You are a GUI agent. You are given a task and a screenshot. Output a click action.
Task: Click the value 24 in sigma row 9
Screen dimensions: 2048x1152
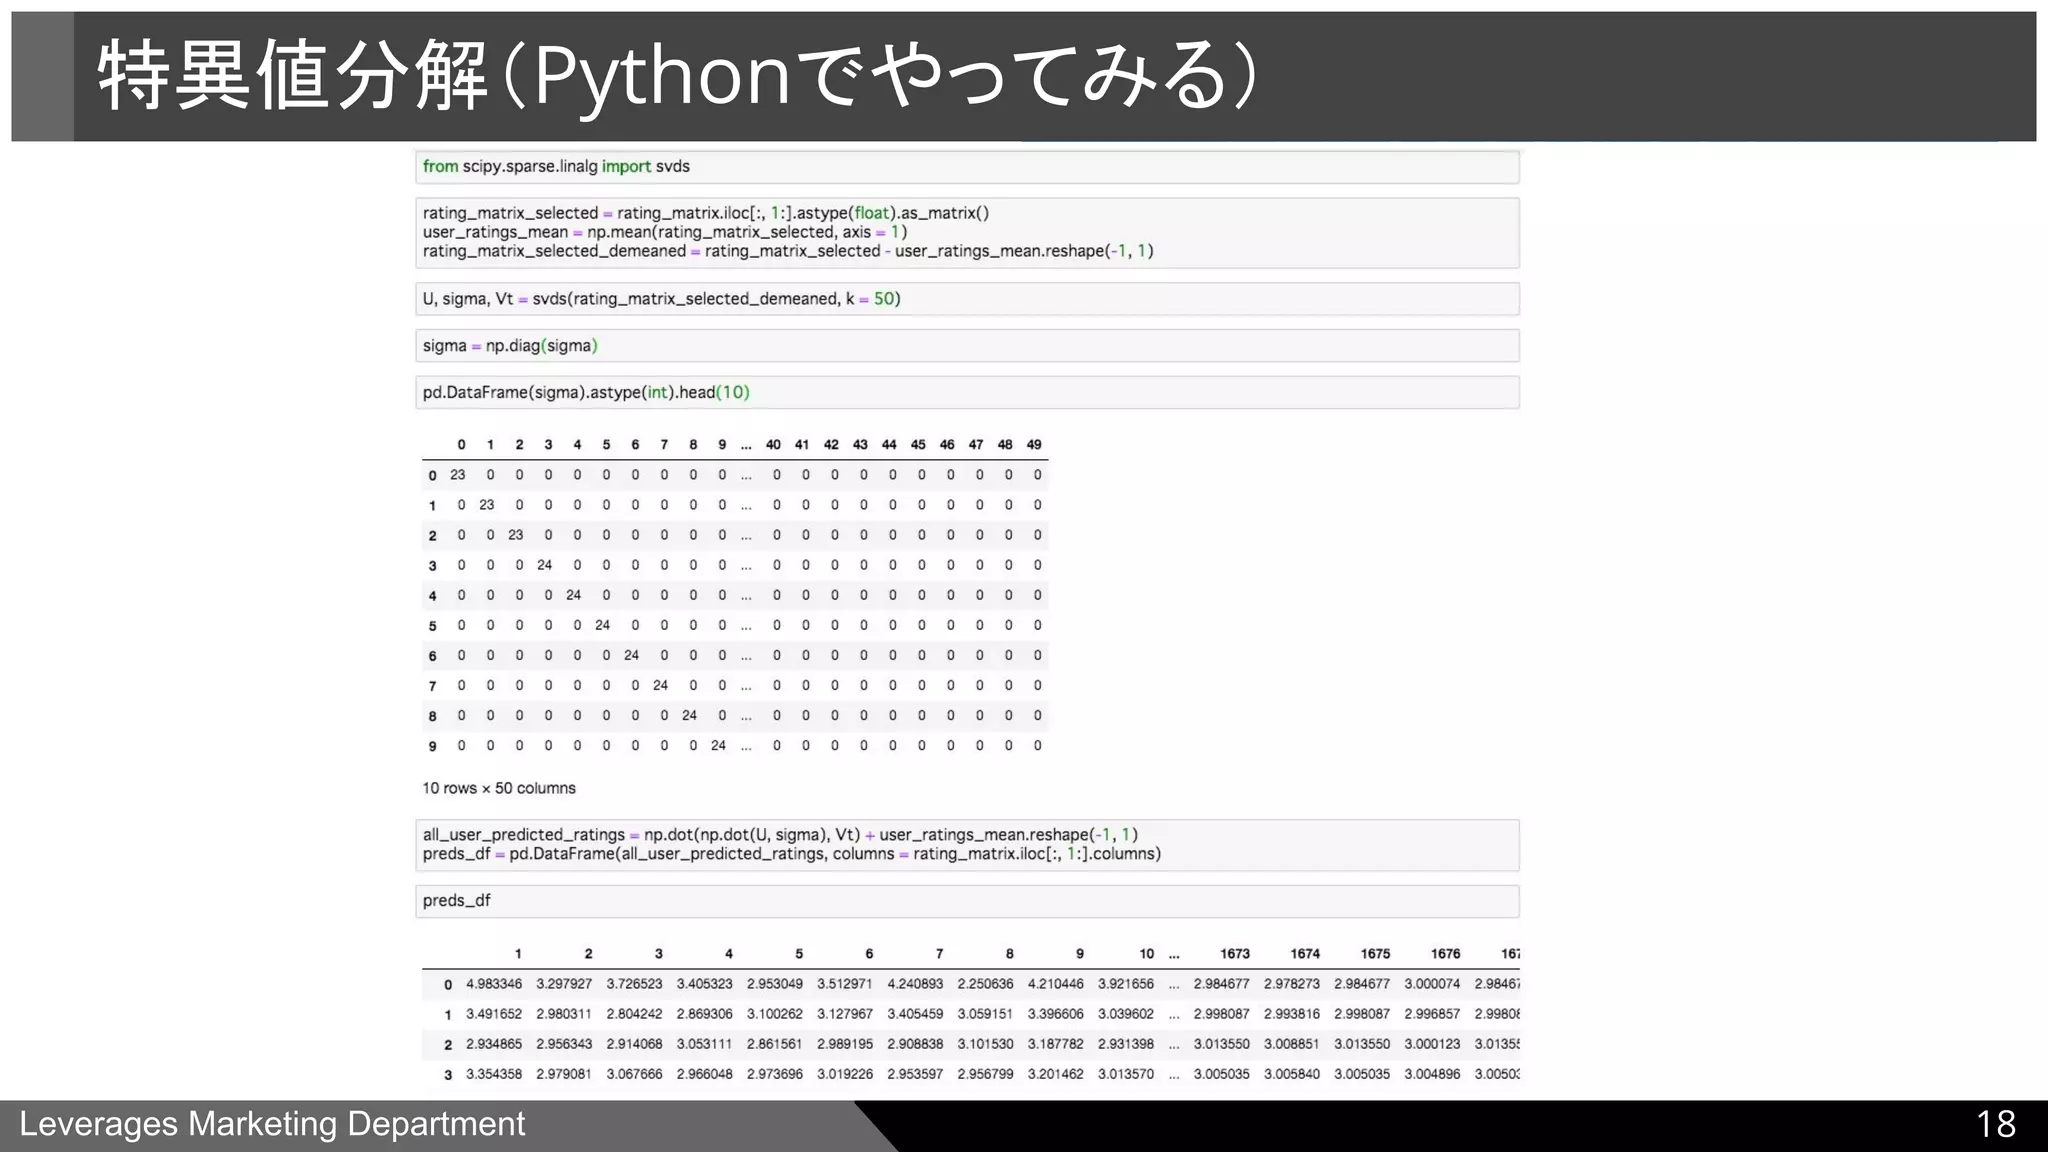pos(718,745)
